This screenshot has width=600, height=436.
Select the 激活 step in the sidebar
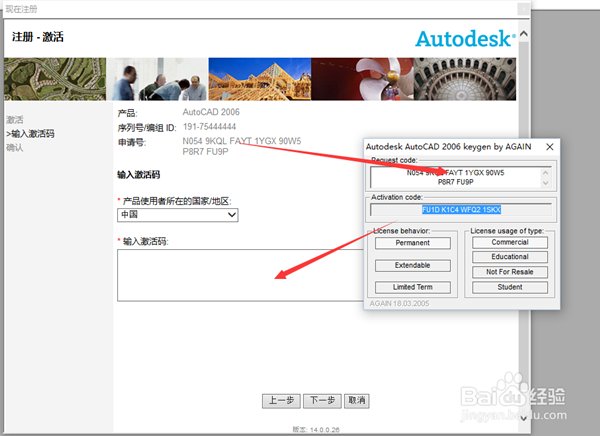15,120
